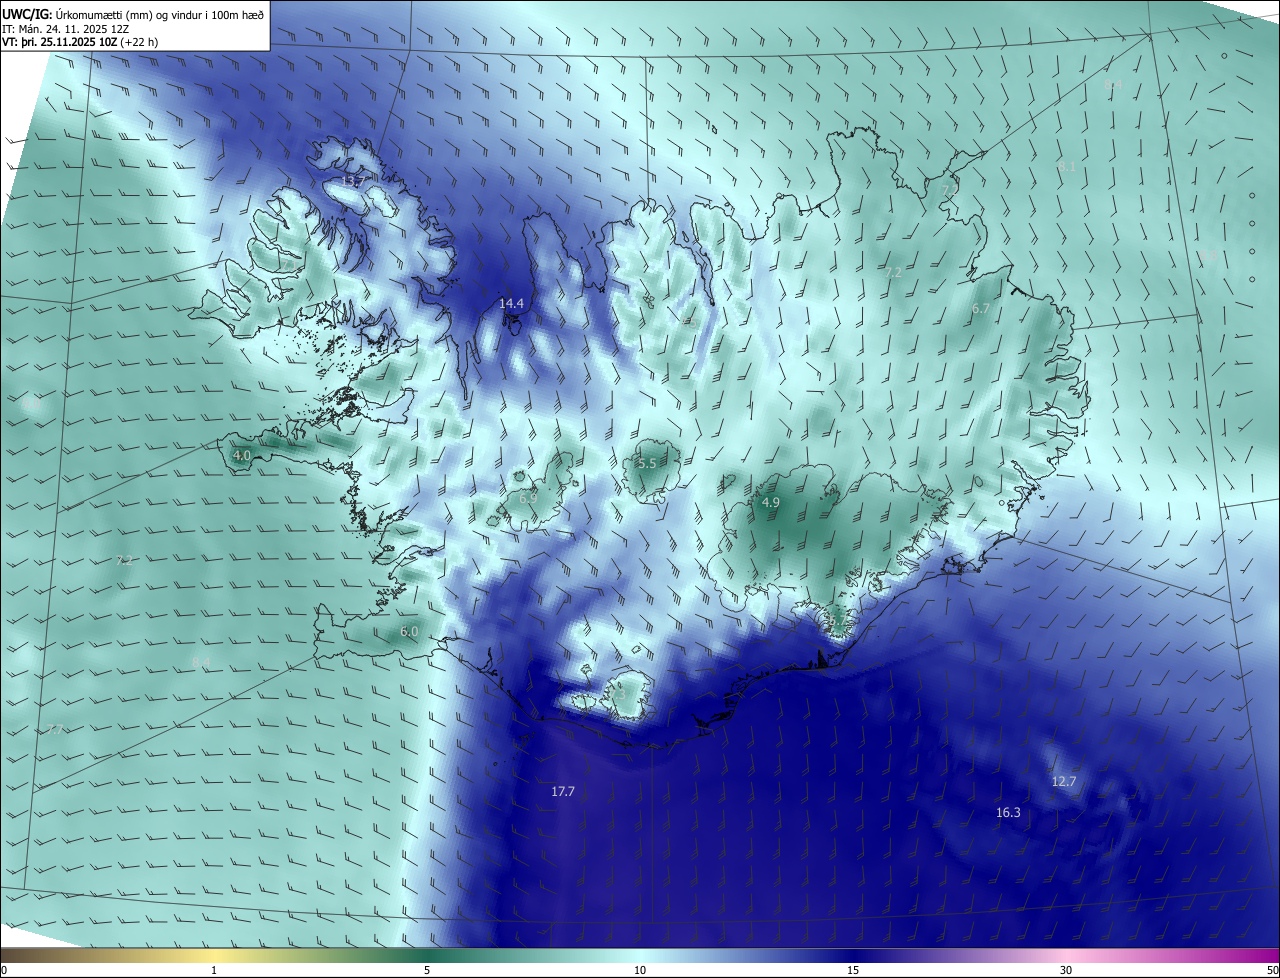The height and width of the screenshot is (978, 1280).
Task: Click the 14.4 precipitation value
Action: [x=512, y=303]
